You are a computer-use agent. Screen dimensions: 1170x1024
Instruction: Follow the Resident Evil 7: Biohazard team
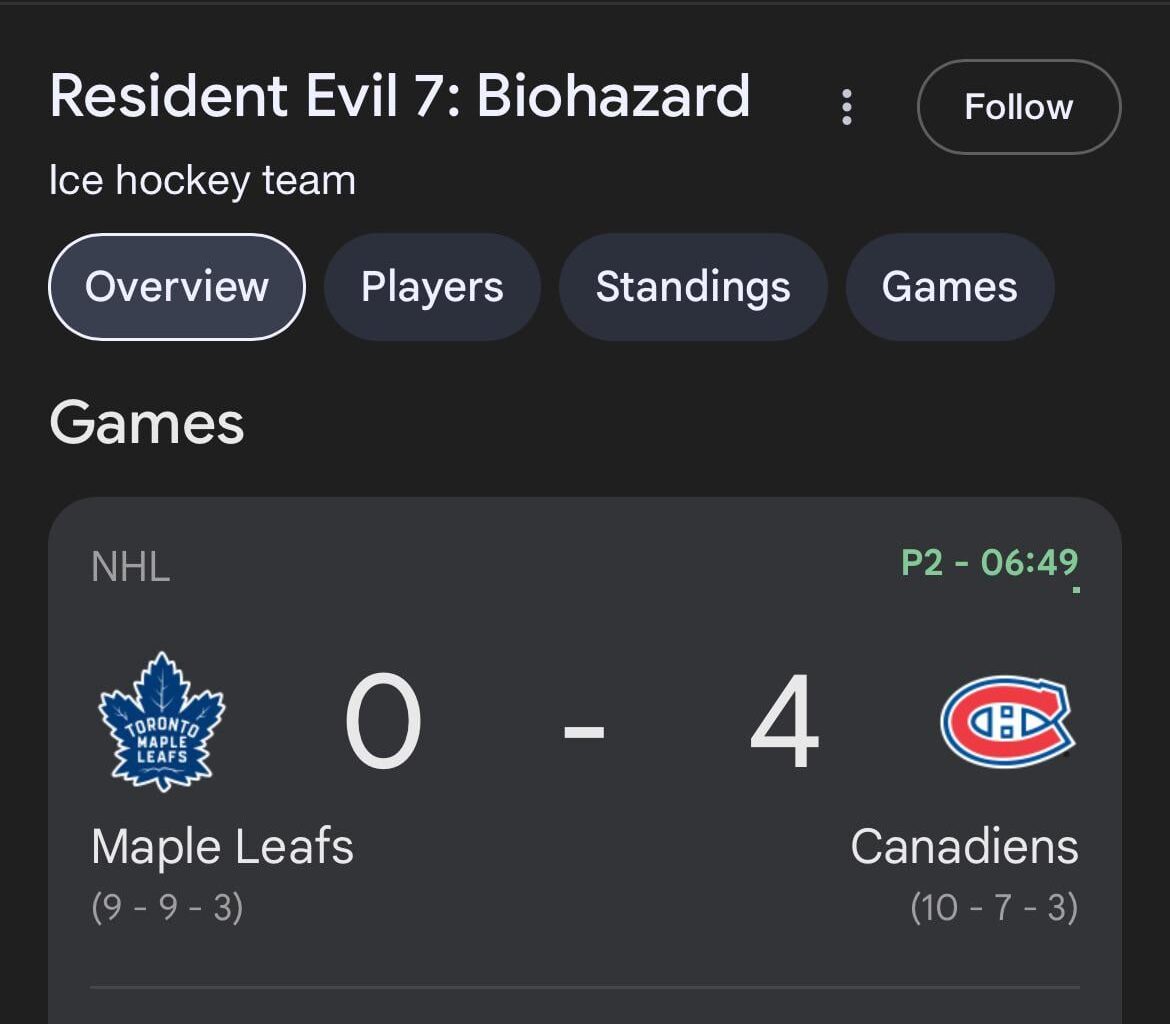1017,107
